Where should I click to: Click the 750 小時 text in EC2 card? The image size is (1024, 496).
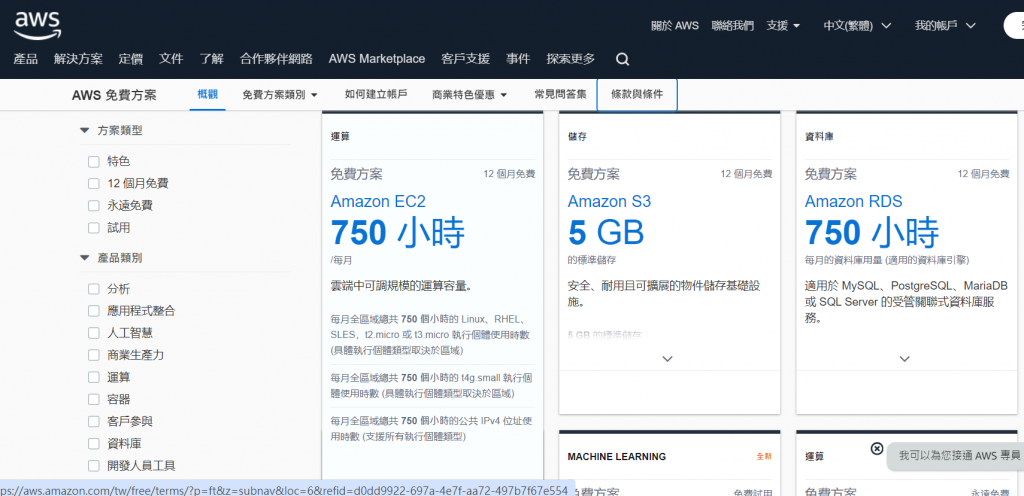[x=398, y=232]
